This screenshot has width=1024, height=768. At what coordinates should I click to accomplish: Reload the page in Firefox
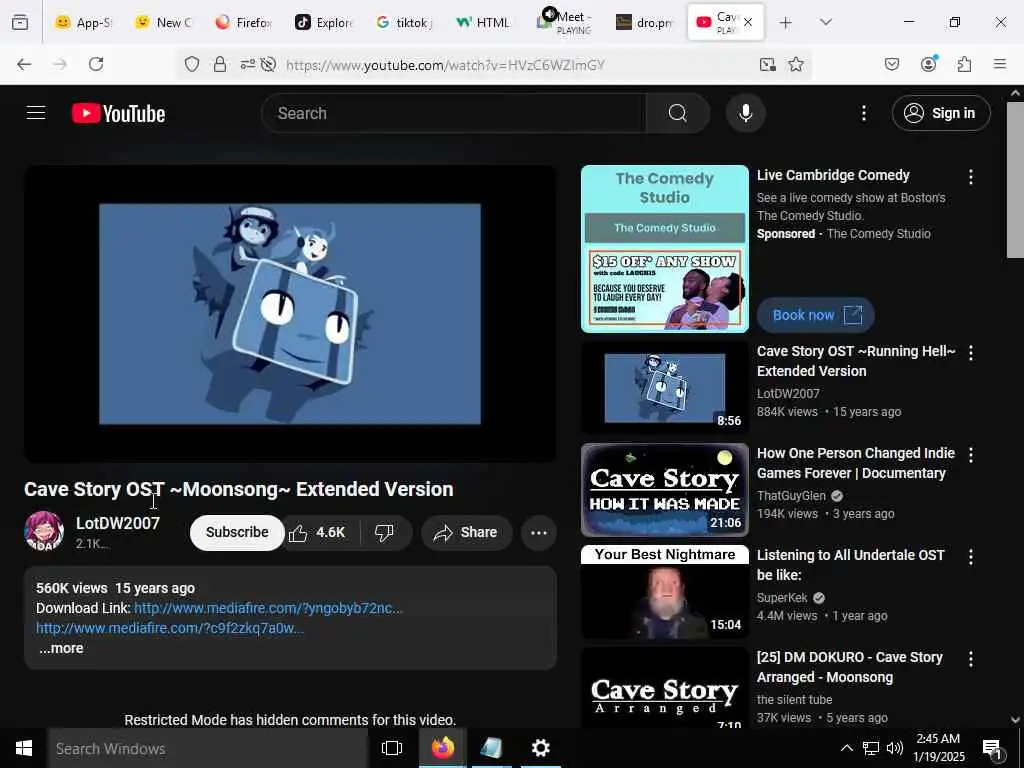coord(96,64)
